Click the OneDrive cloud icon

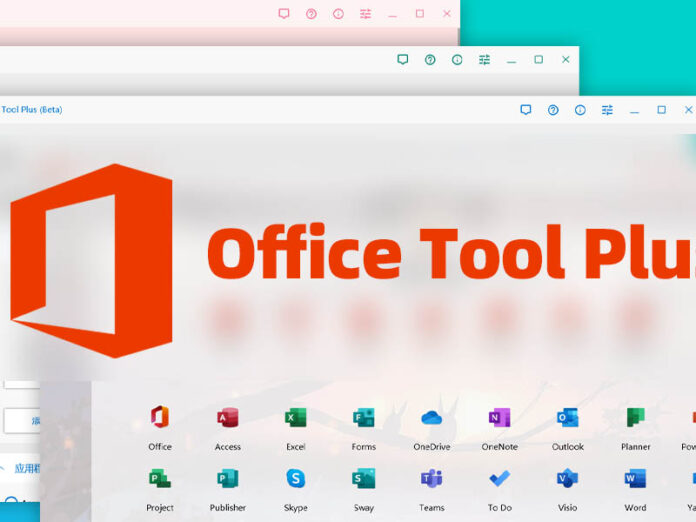click(431, 418)
